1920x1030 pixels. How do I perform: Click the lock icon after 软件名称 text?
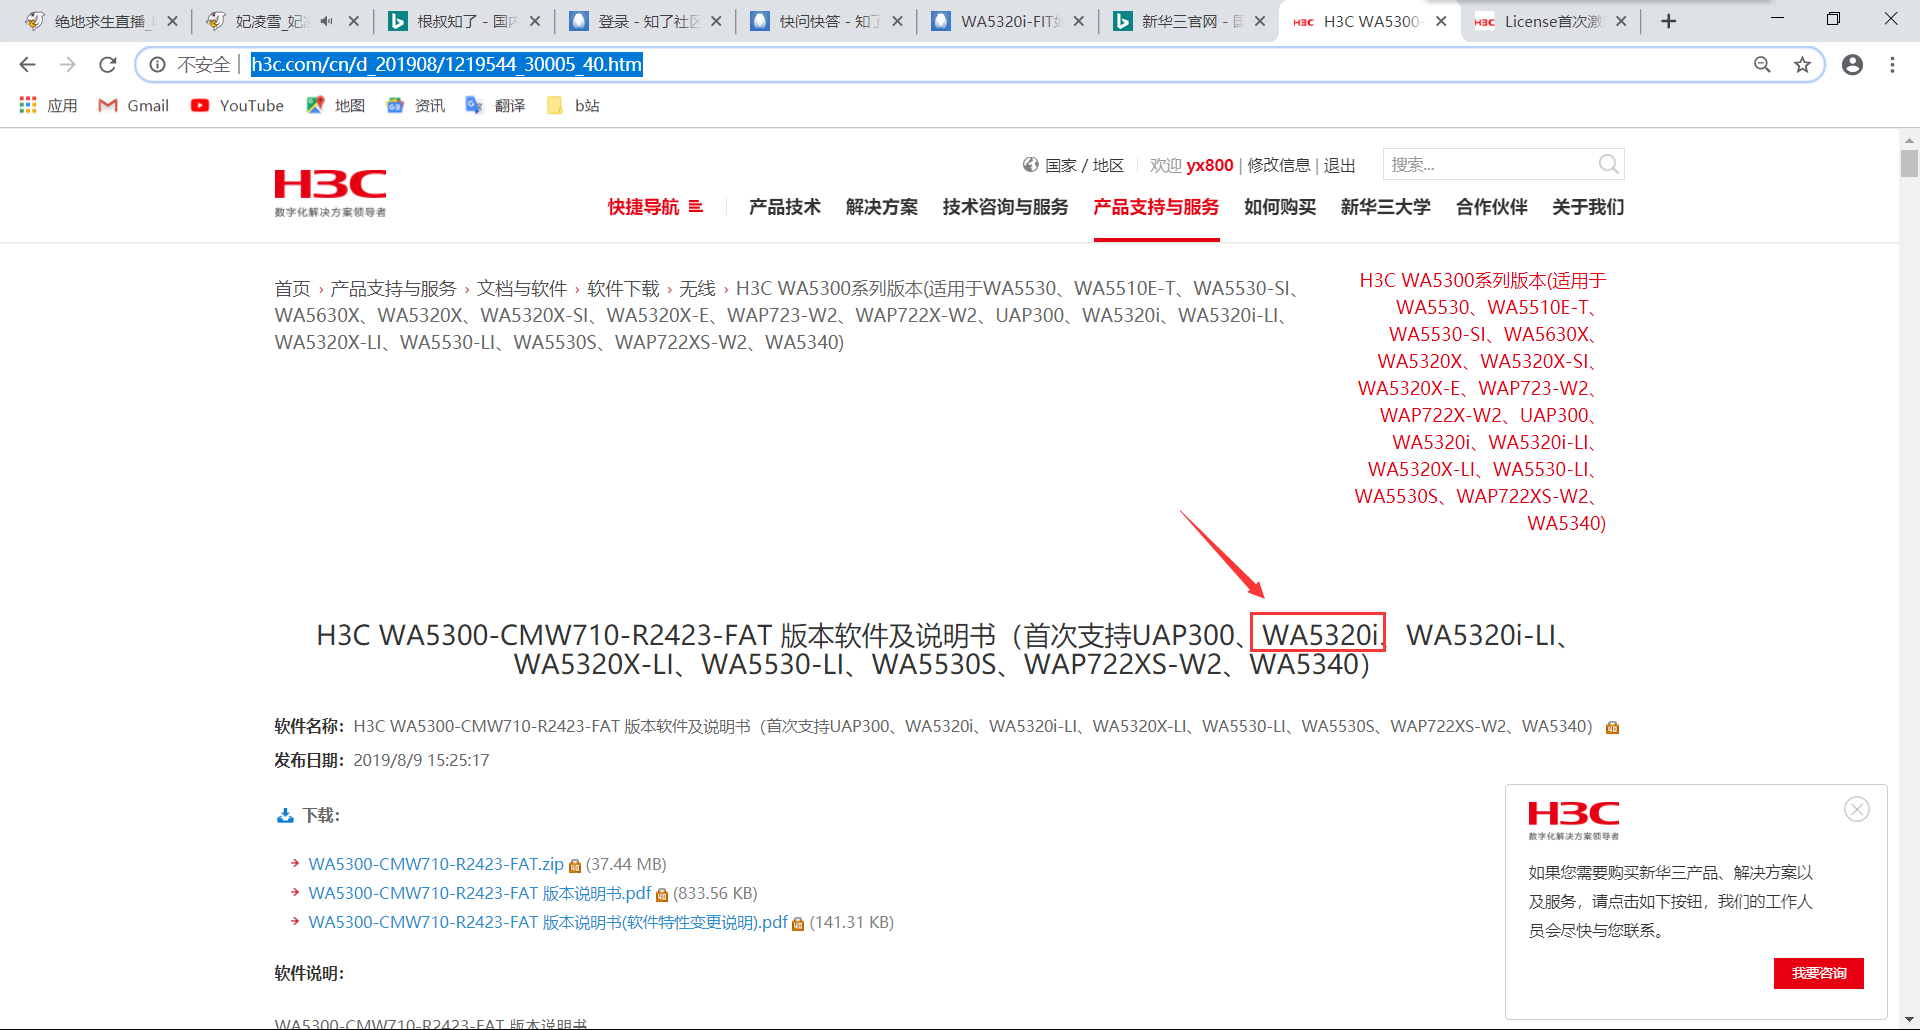coord(1612,728)
